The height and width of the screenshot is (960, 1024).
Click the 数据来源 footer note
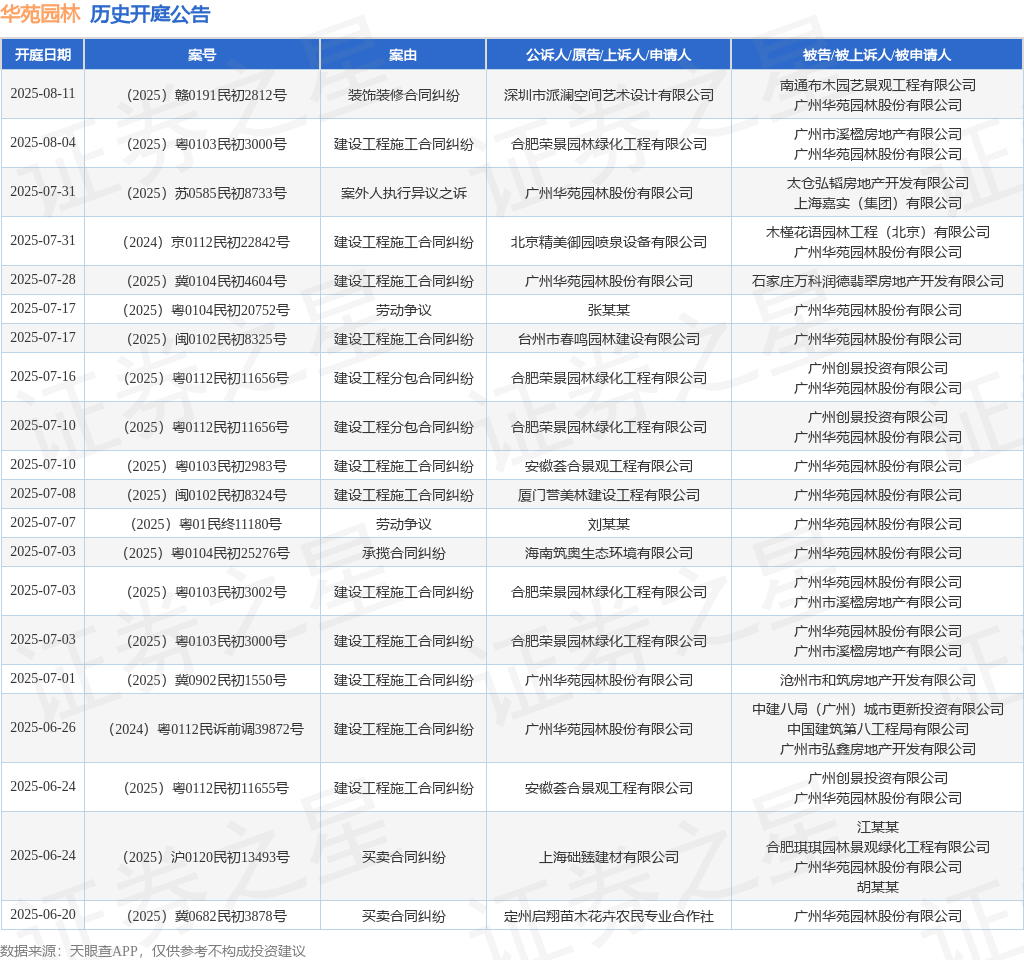point(153,951)
